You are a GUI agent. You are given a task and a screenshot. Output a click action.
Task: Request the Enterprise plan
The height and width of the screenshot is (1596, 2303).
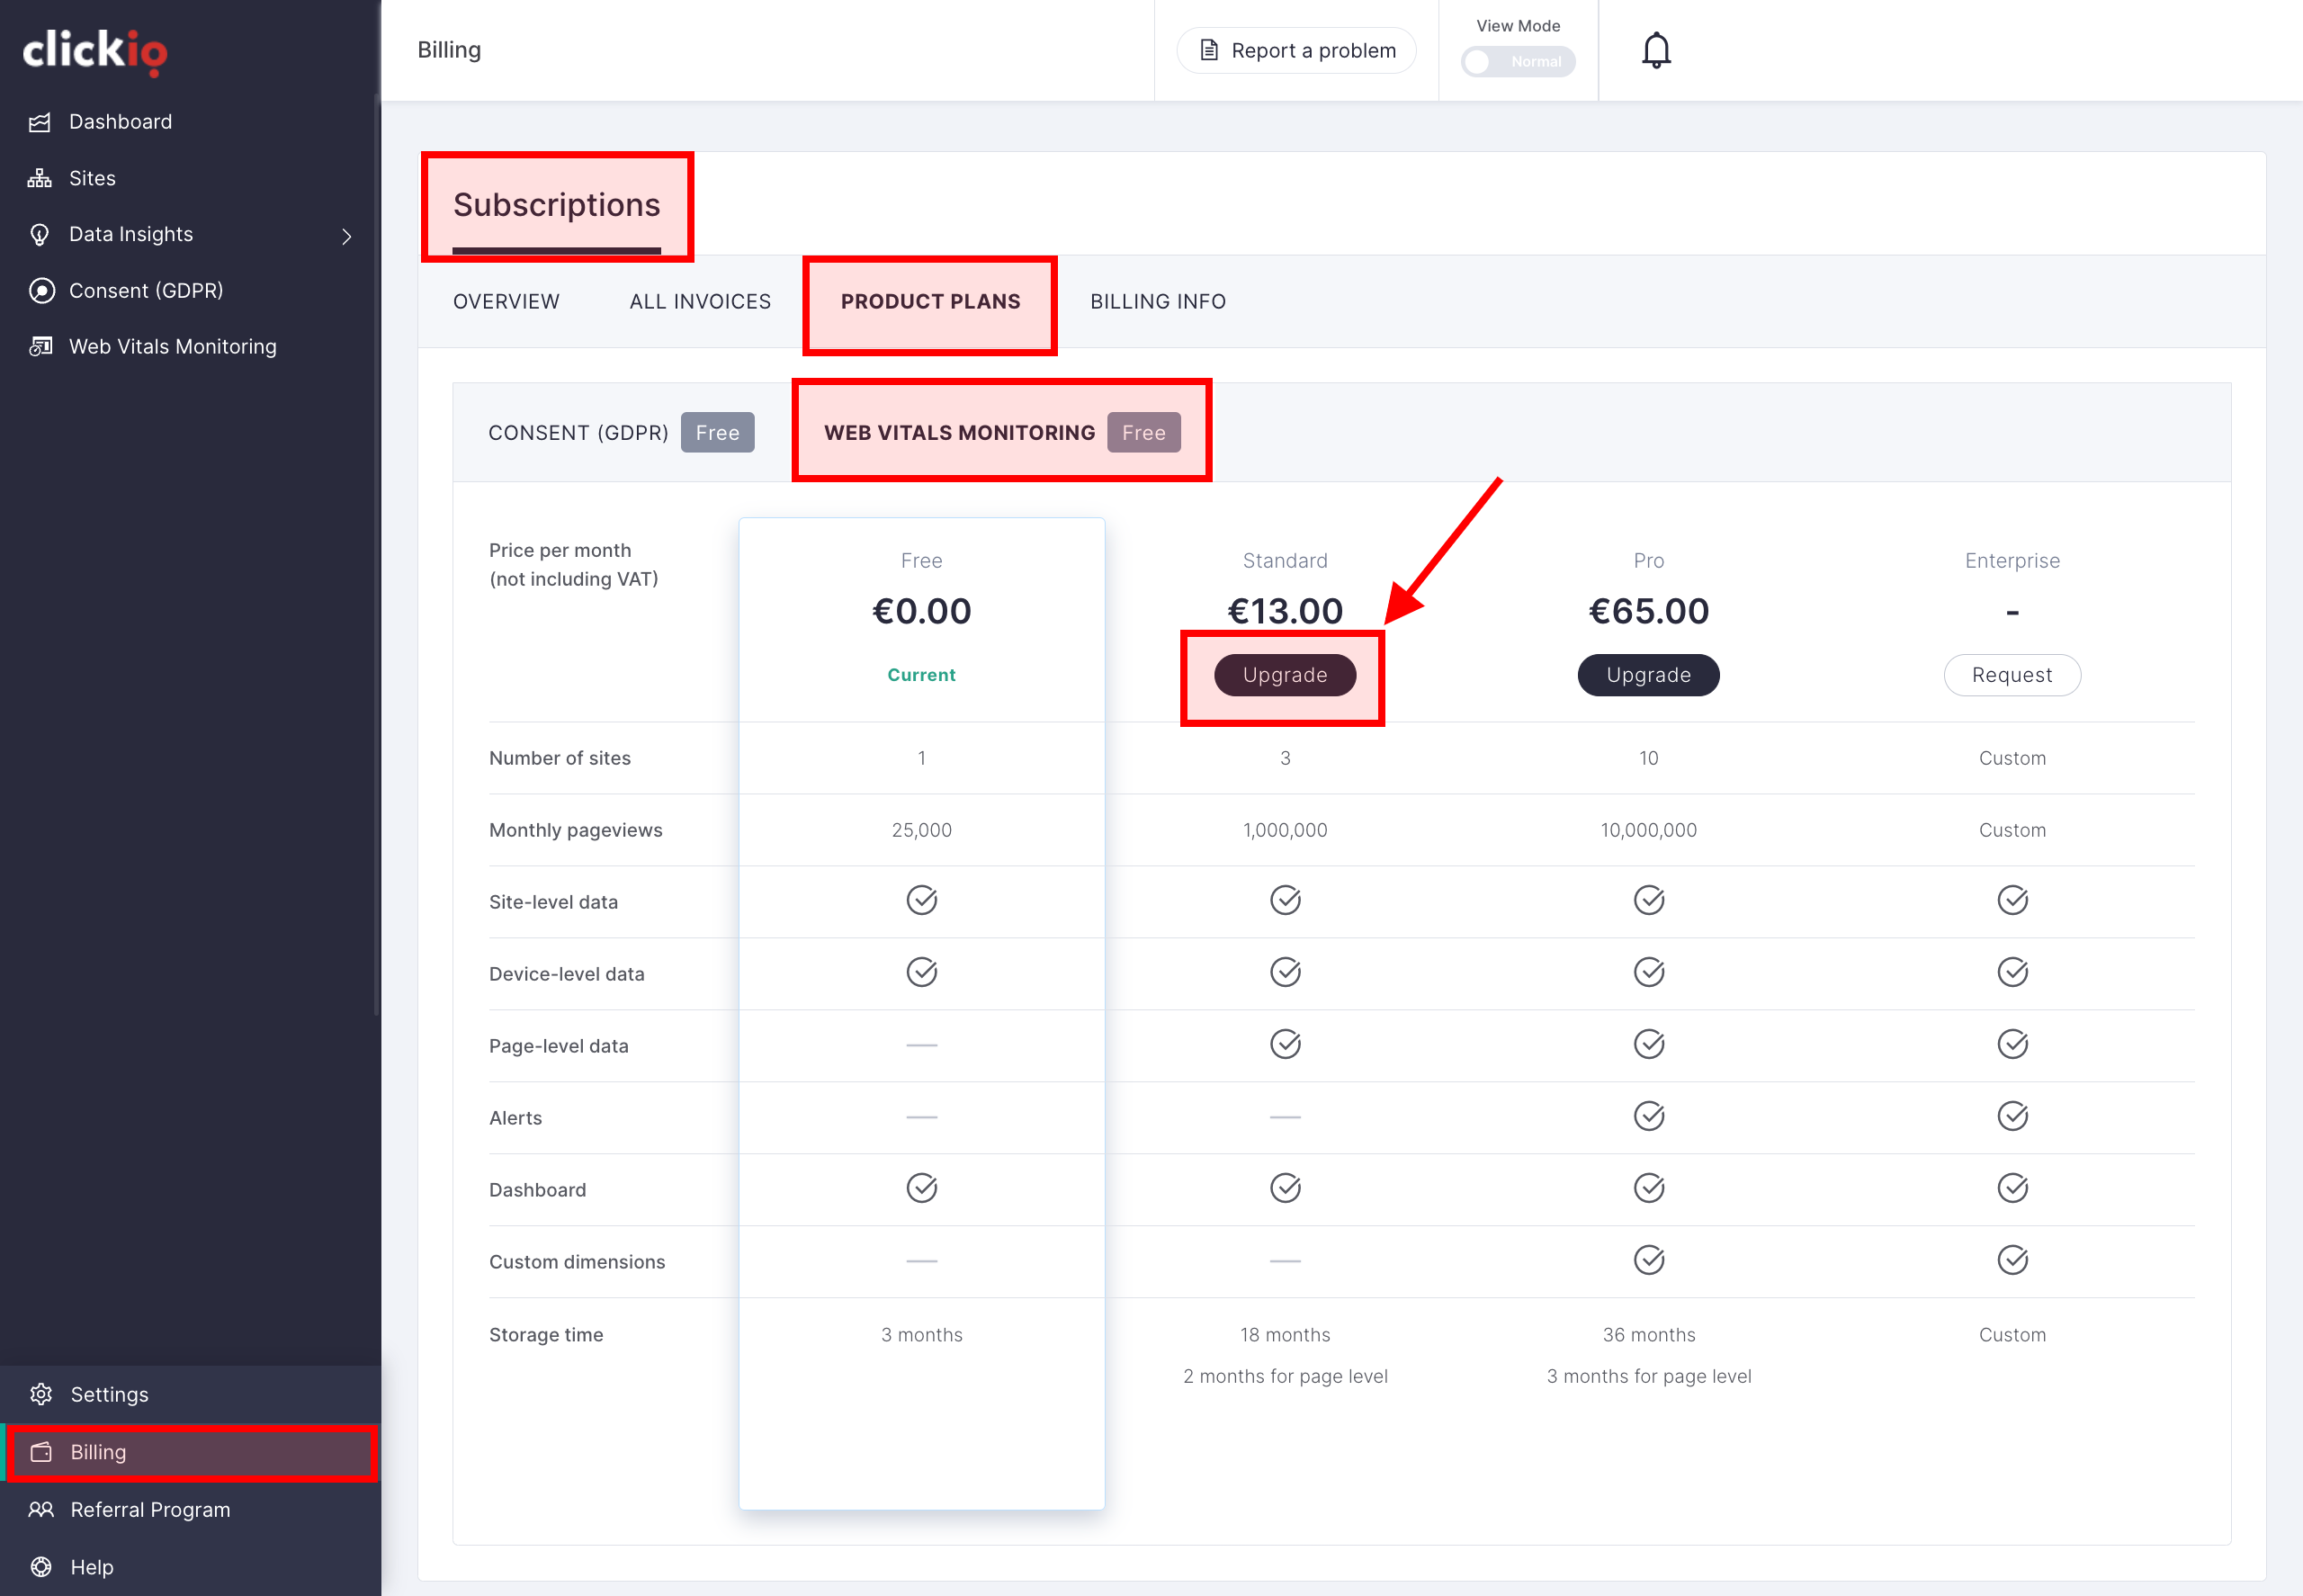[x=2012, y=675]
